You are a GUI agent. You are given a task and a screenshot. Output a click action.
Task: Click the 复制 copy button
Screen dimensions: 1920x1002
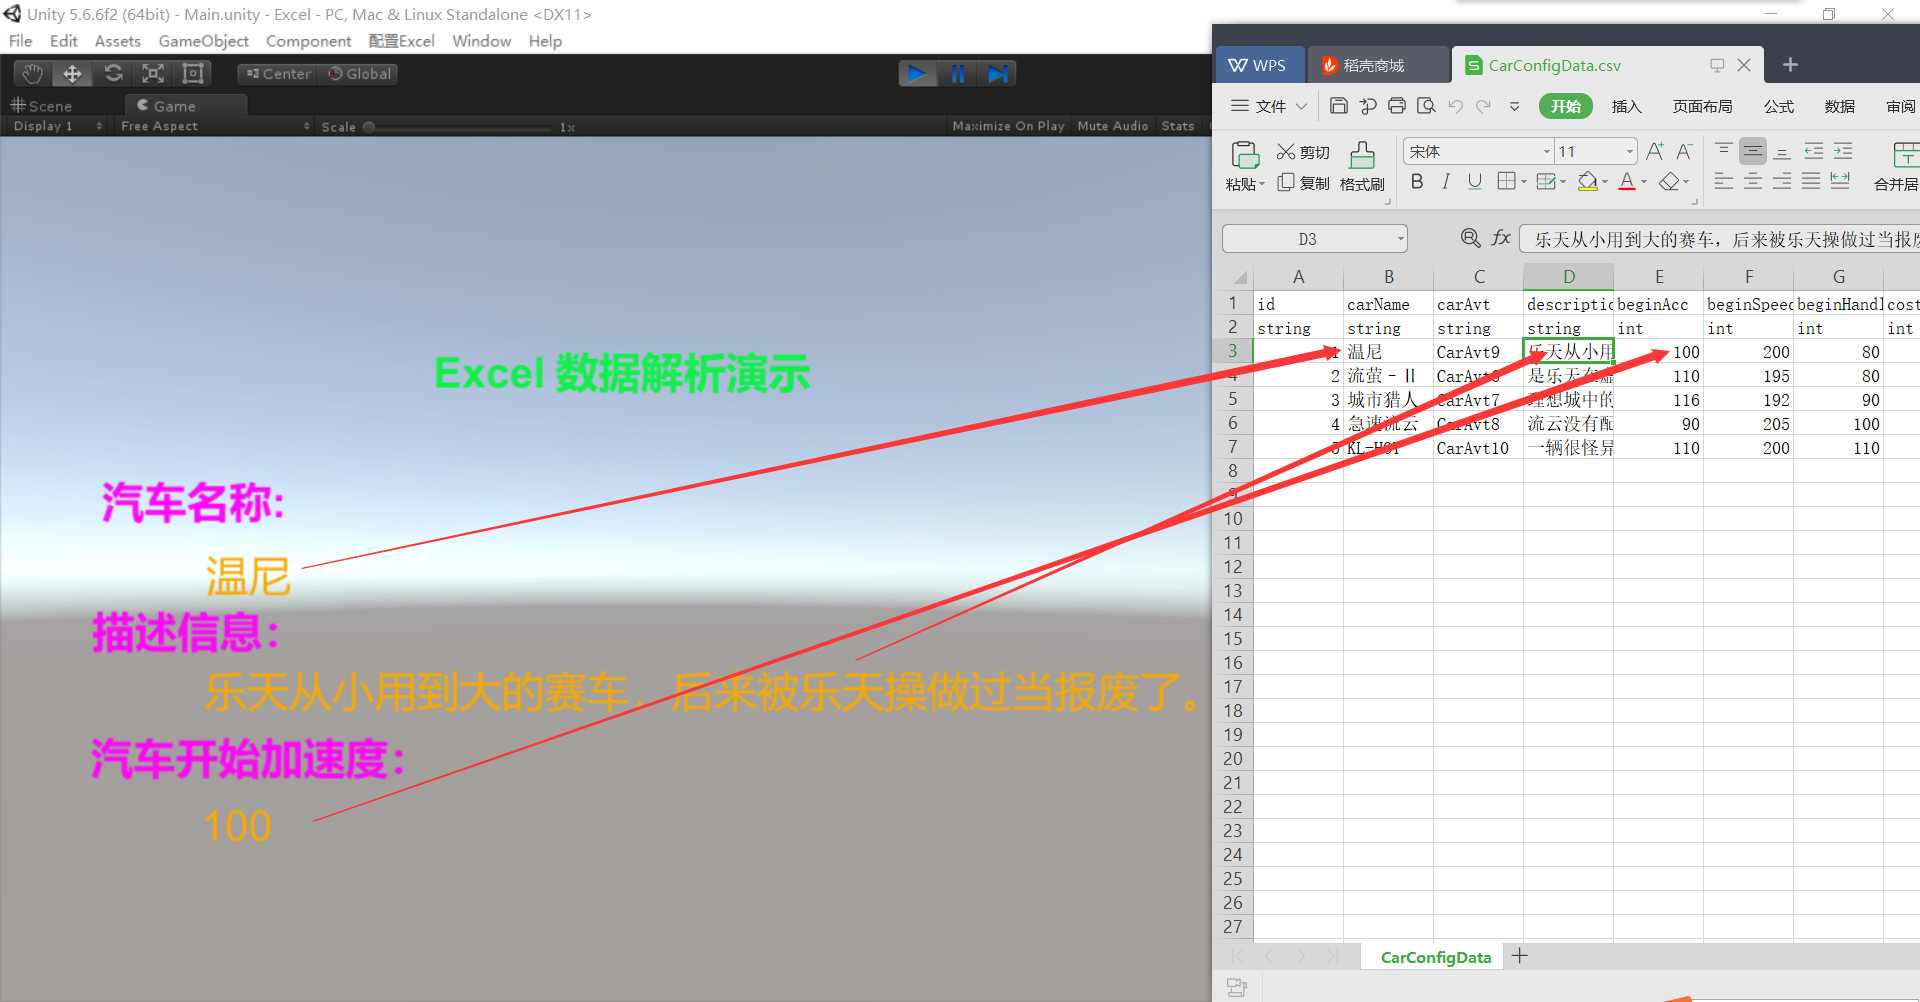click(x=1303, y=183)
